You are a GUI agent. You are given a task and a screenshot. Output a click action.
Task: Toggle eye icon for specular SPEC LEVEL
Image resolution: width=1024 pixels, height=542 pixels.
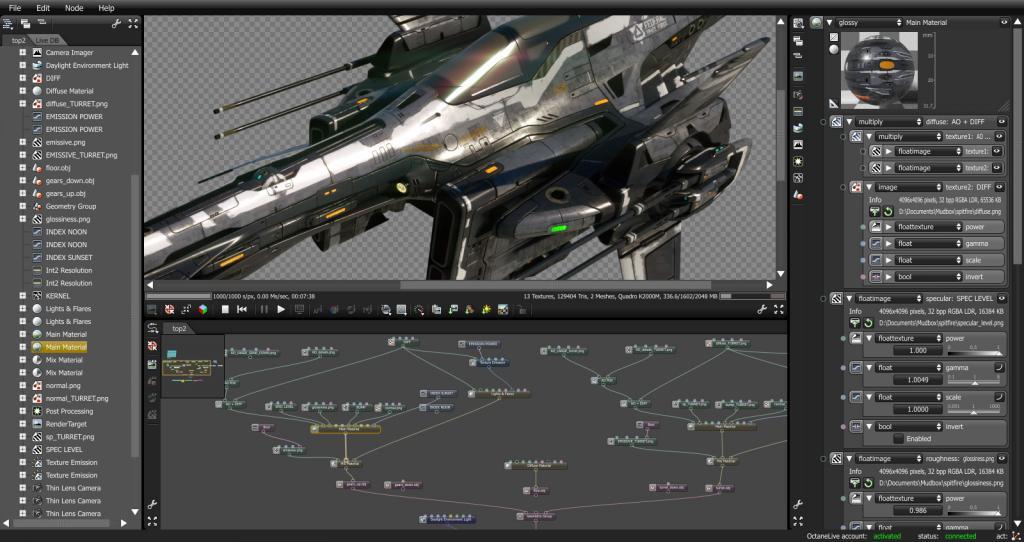1001,298
